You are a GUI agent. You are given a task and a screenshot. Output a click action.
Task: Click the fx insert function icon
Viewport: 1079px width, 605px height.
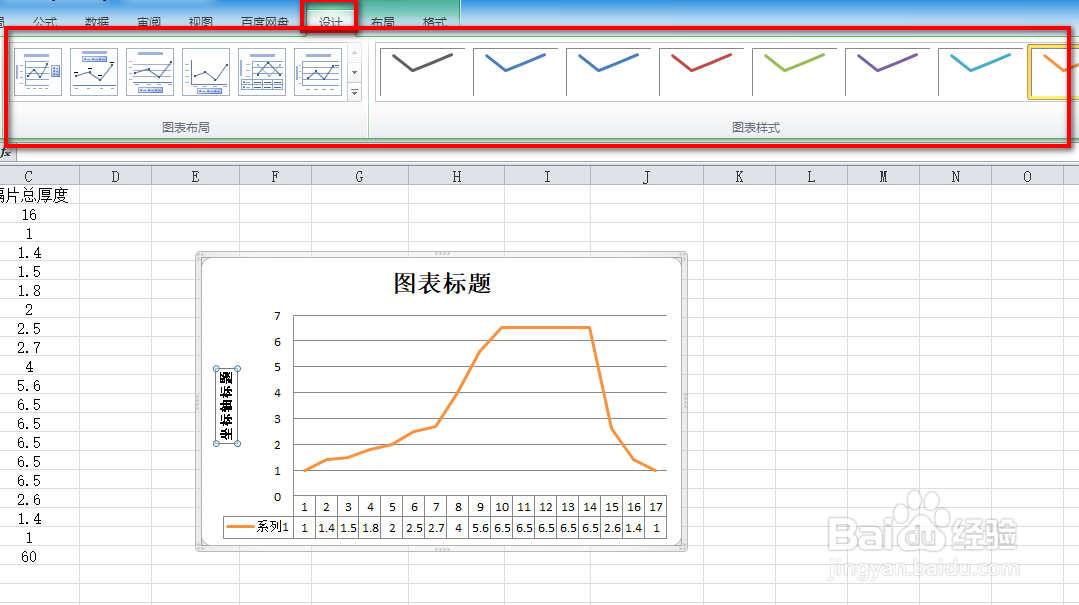6,153
